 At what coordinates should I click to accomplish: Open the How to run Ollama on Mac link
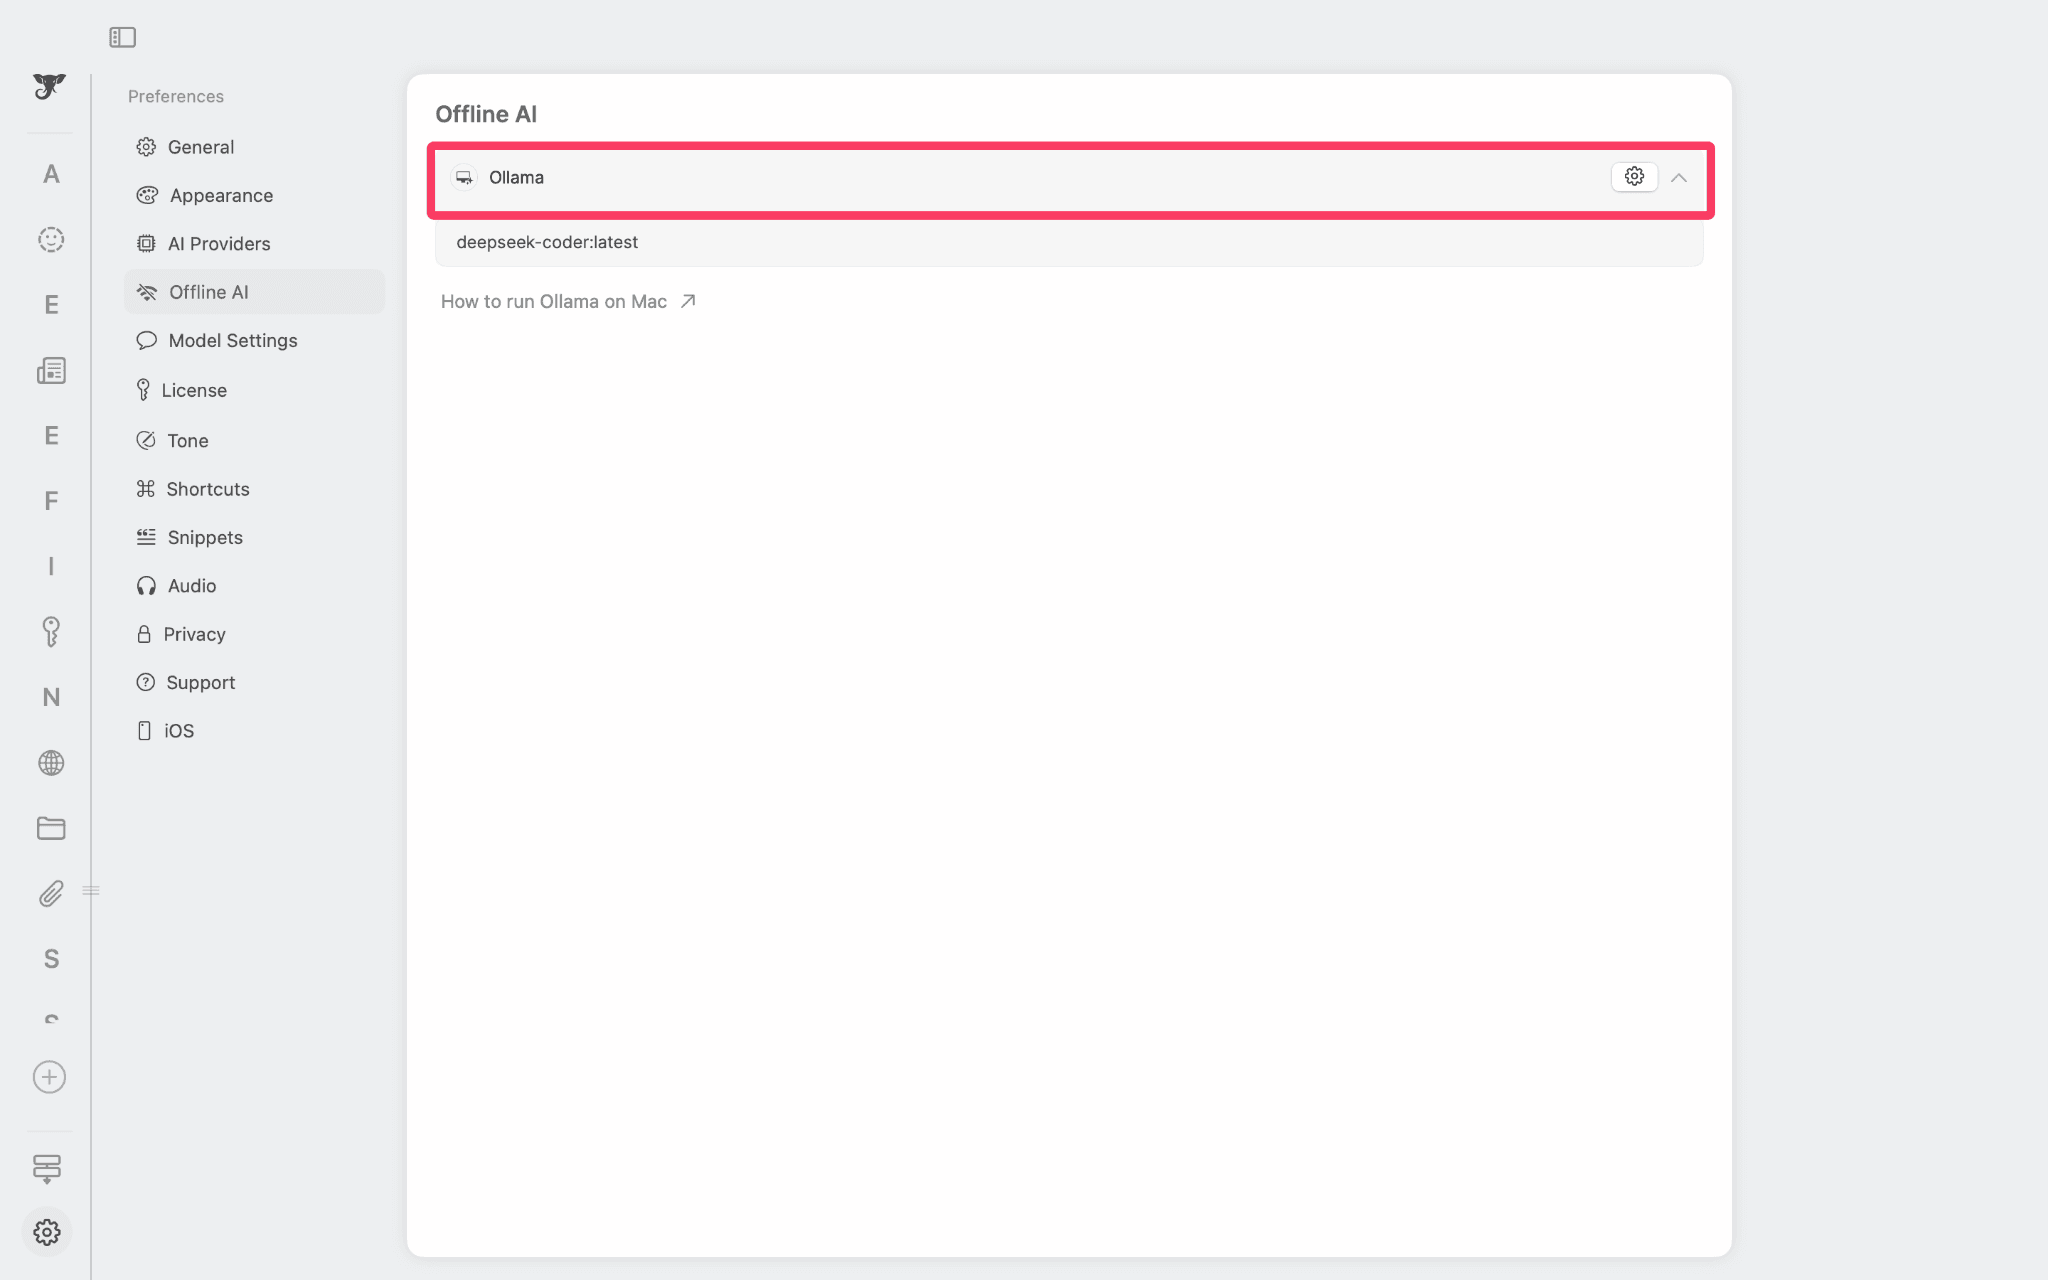point(555,301)
